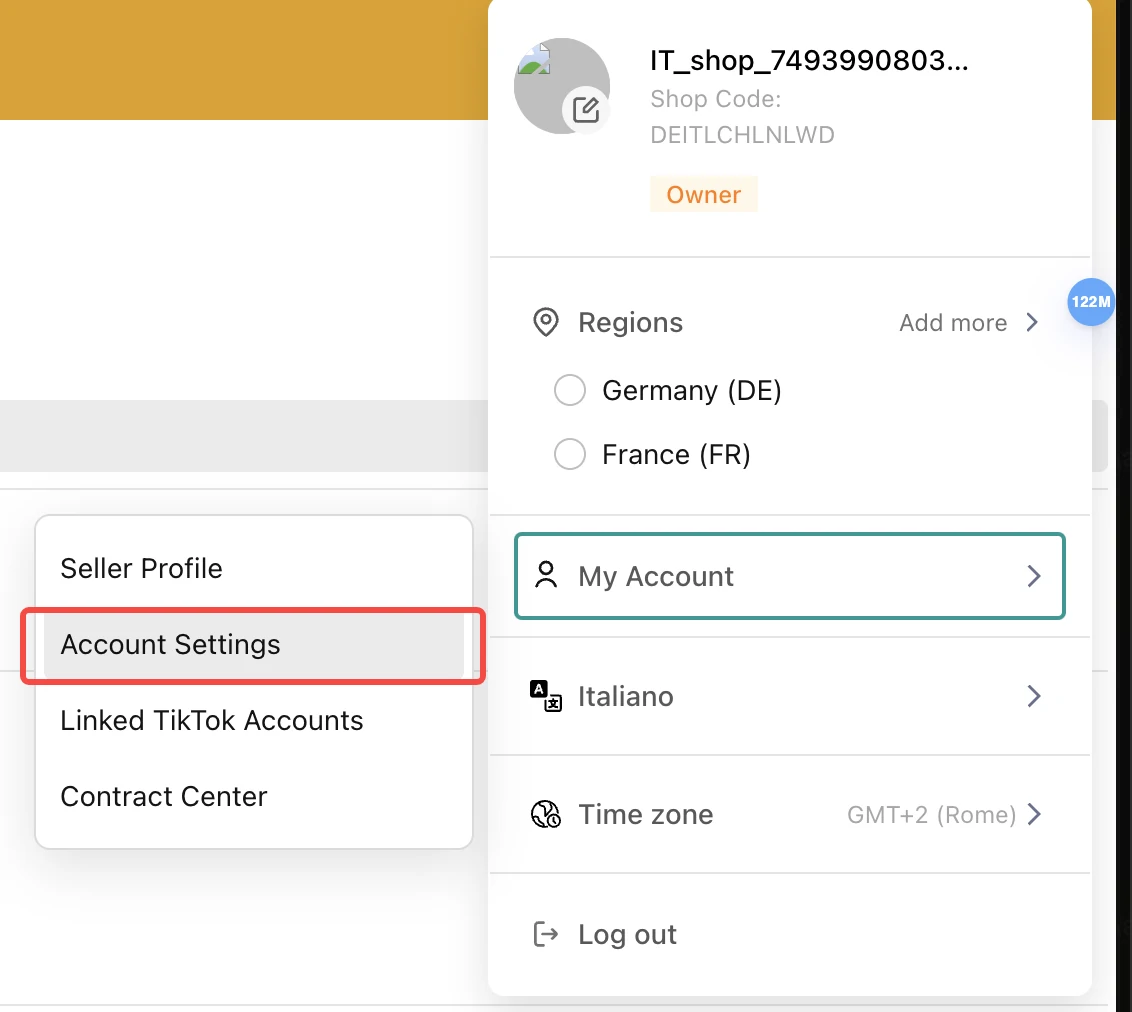Choose Account Settings in the submenu
Screen dimensions: 1132x1012
(171, 644)
